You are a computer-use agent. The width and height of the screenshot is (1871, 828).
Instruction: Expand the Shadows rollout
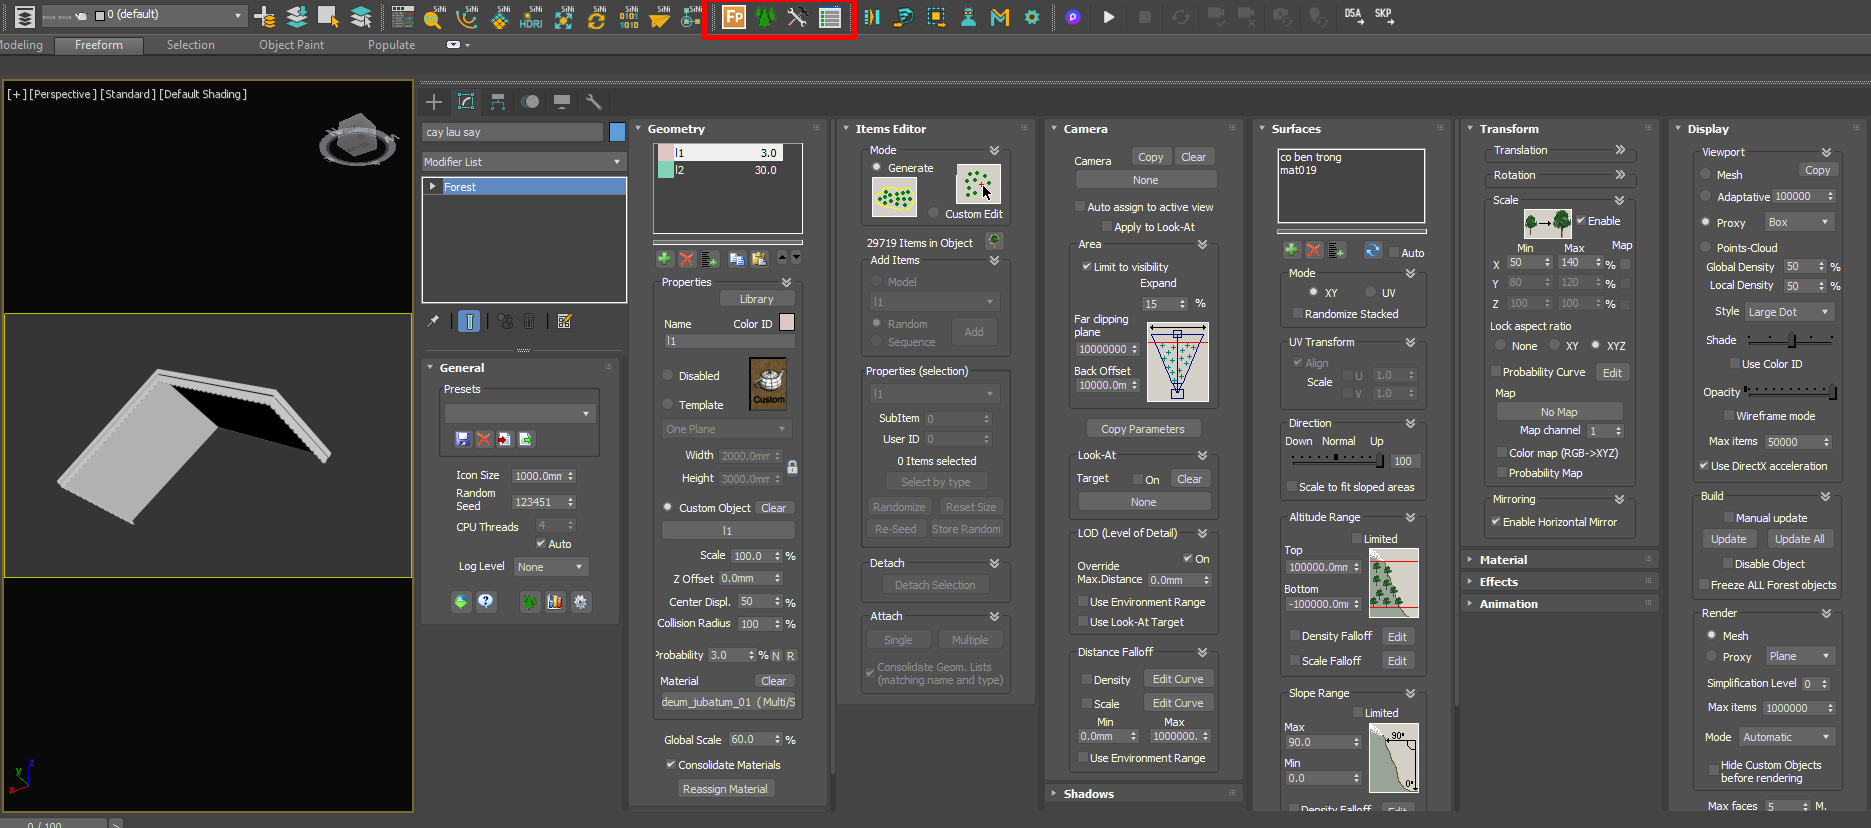click(1088, 794)
